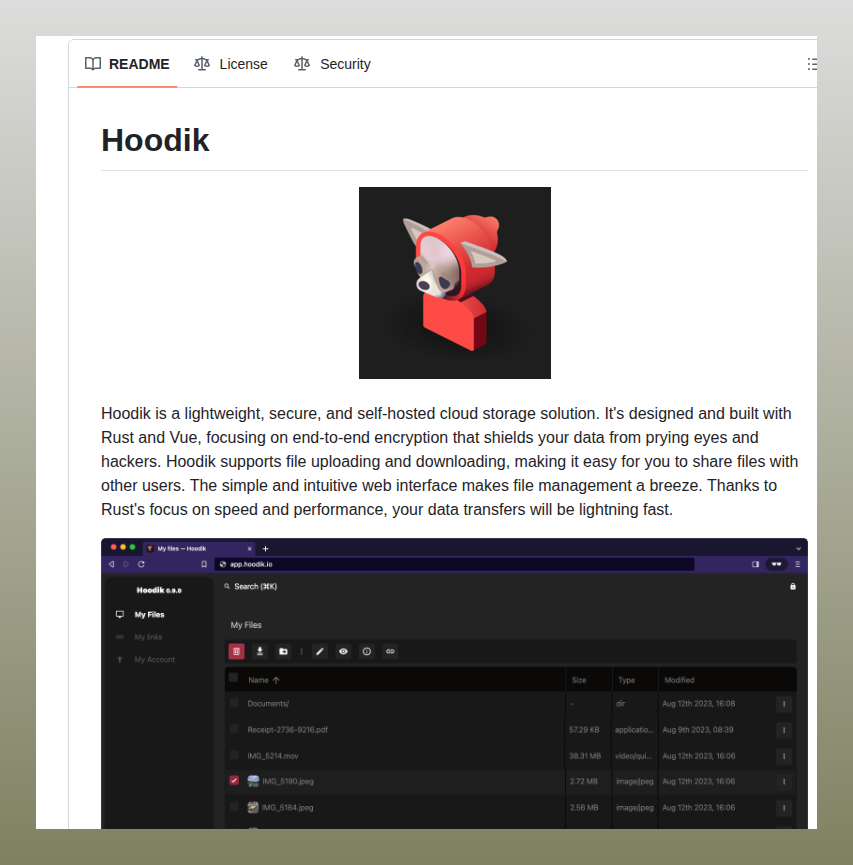Image resolution: width=853 pixels, height=865 pixels.
Task: Toggle the checkbox for Documents/ row
Action: (234, 703)
